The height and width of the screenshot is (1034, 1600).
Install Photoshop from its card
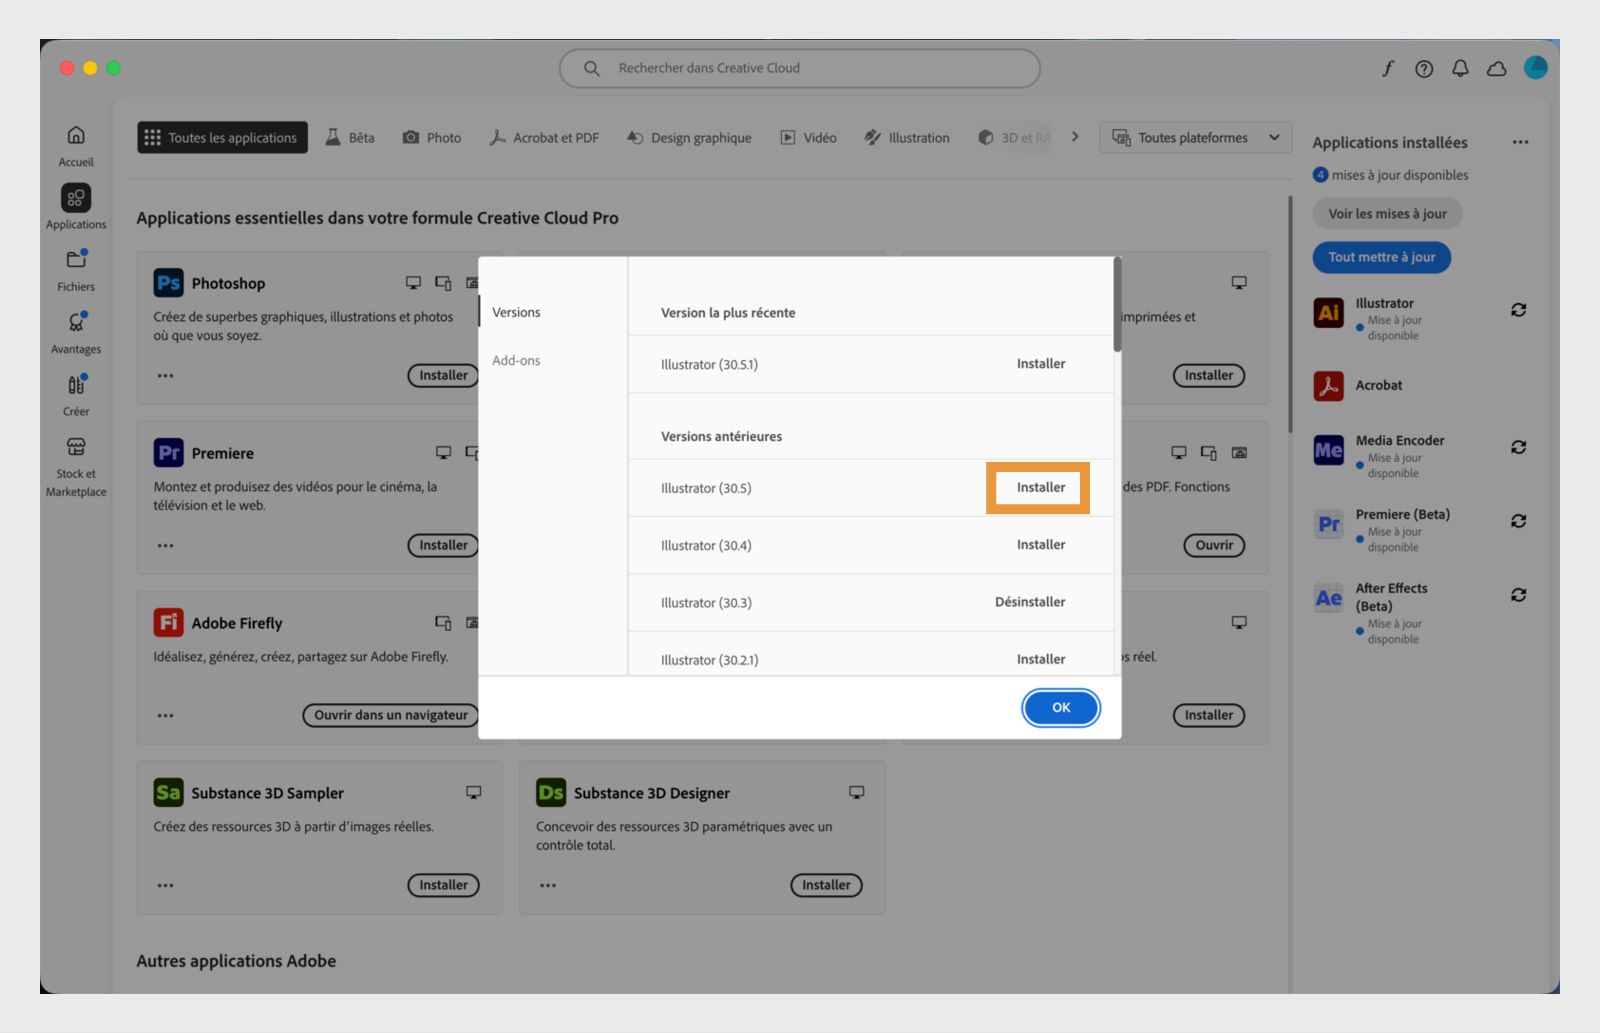[443, 376]
